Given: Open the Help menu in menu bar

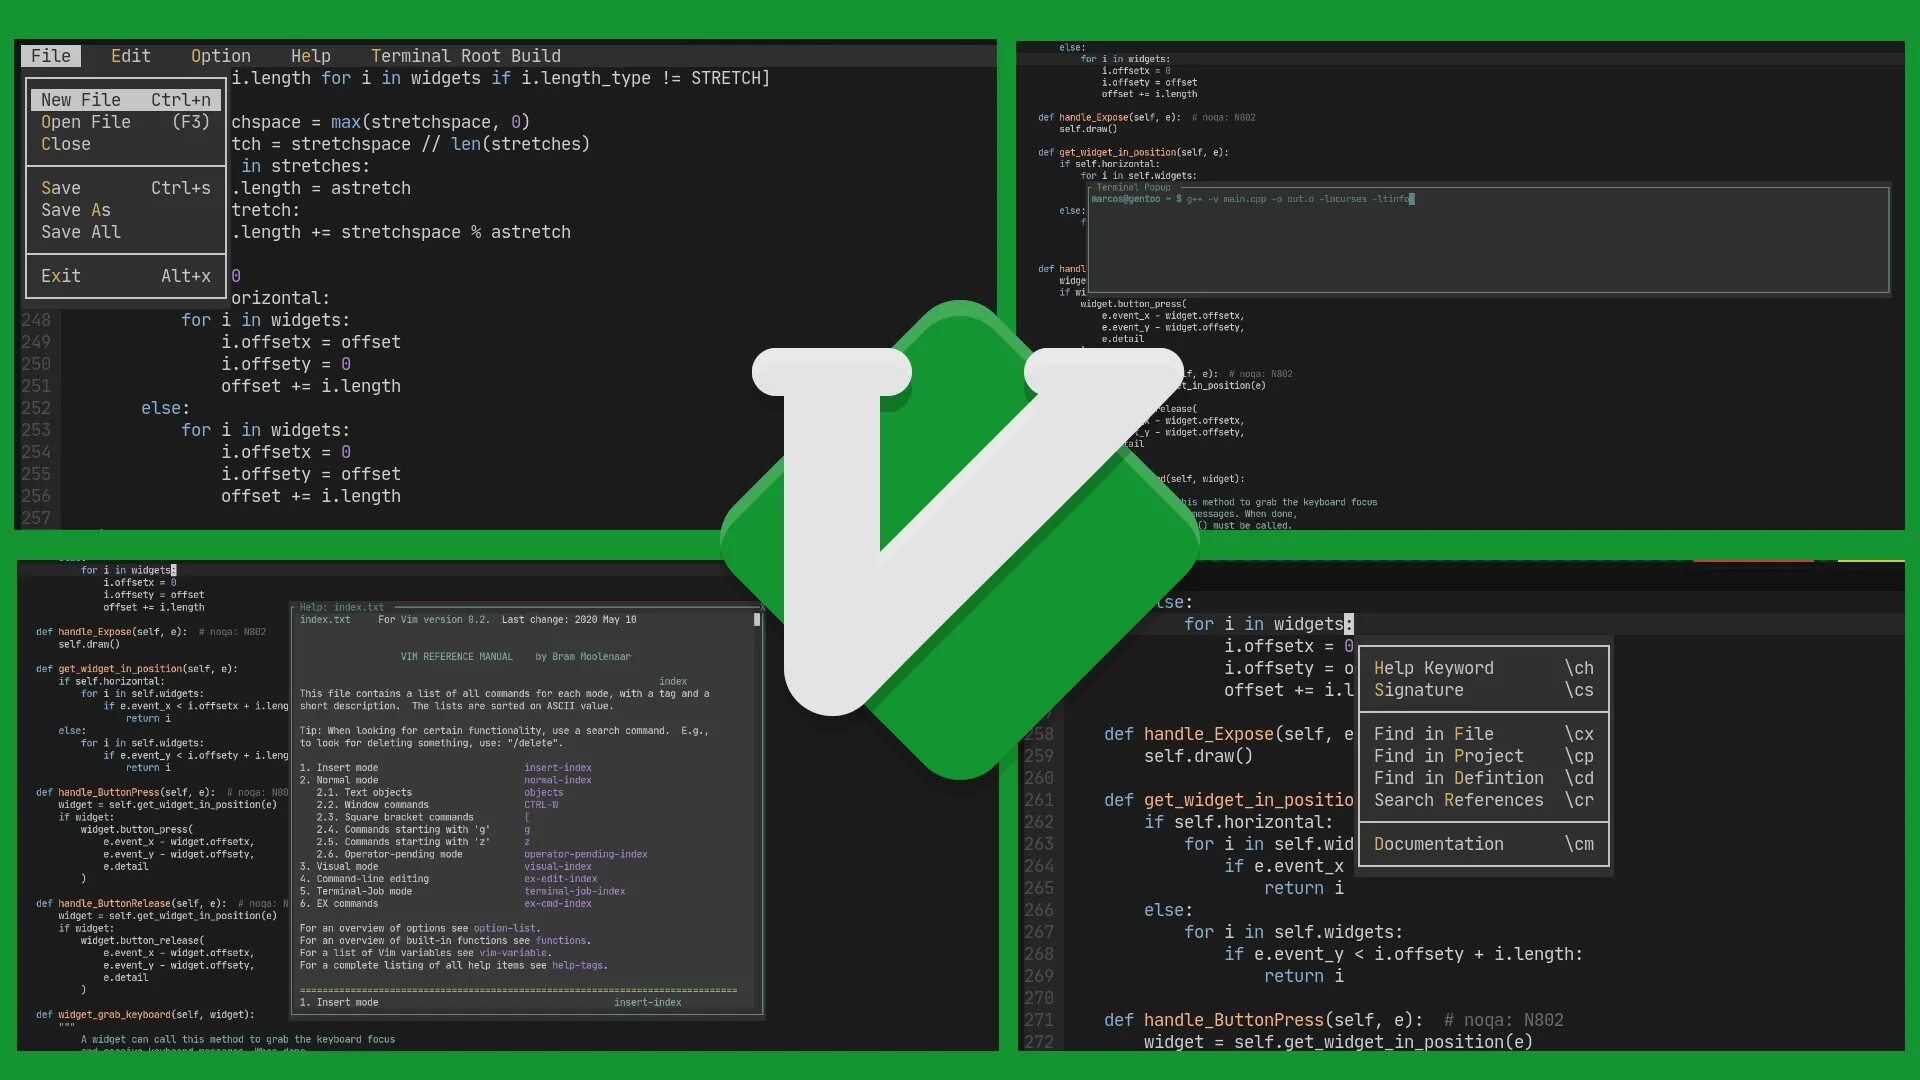Looking at the screenshot, I should tap(311, 56).
